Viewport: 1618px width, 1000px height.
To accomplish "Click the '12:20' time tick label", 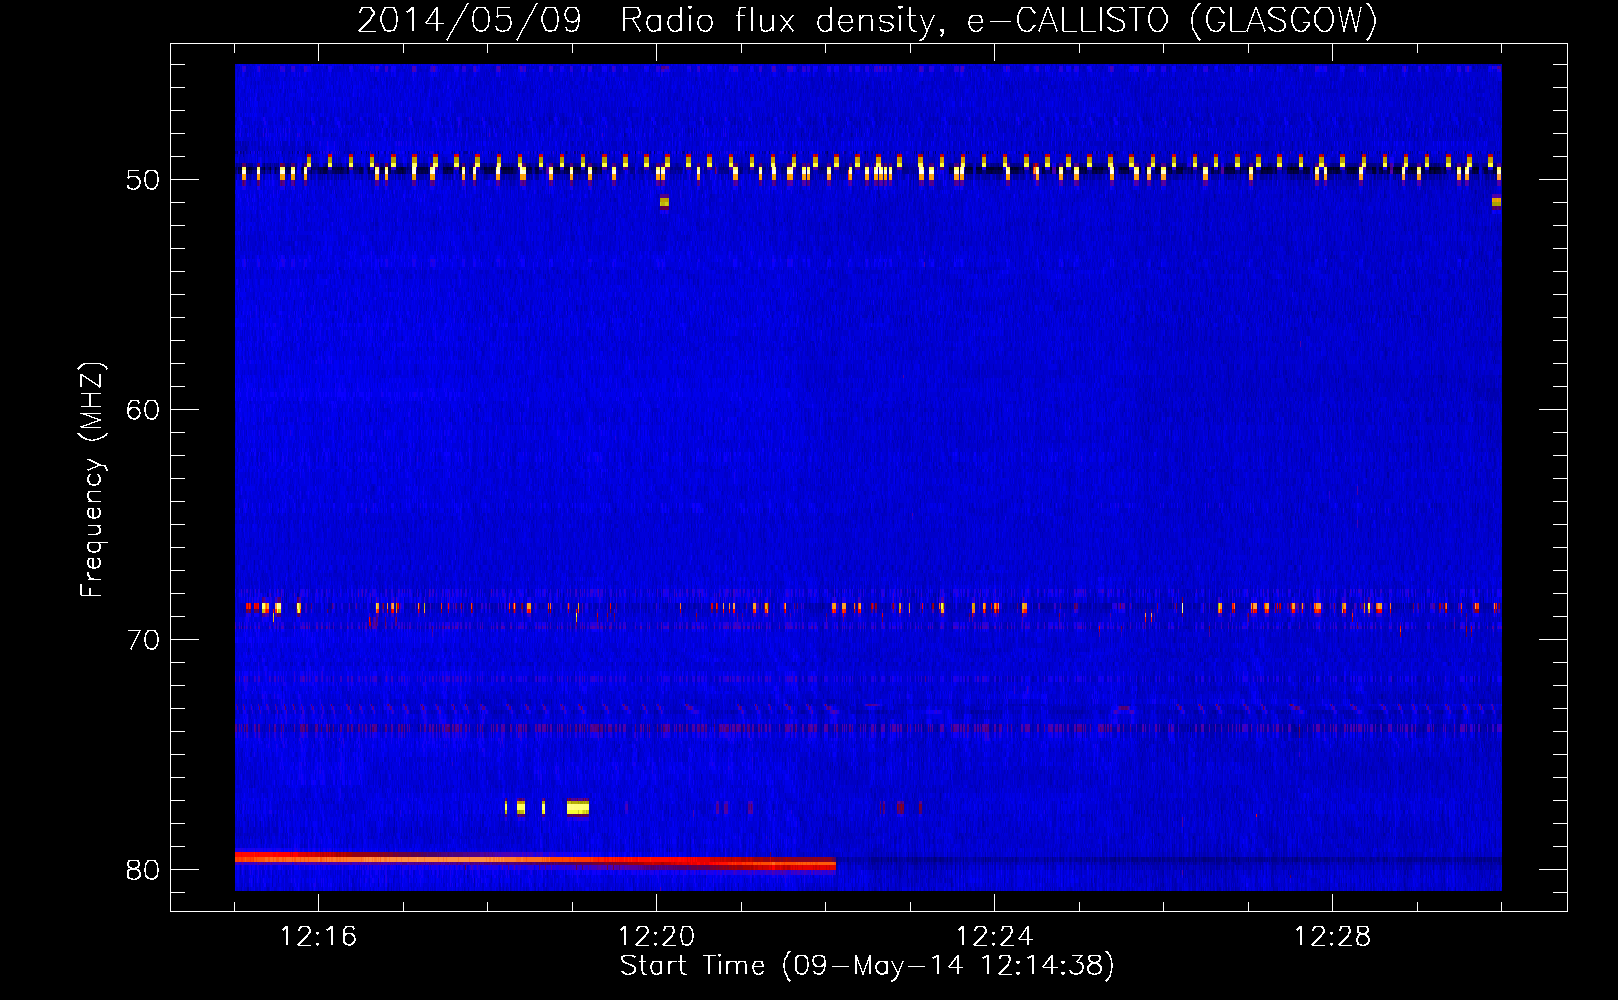I will tap(656, 937).
